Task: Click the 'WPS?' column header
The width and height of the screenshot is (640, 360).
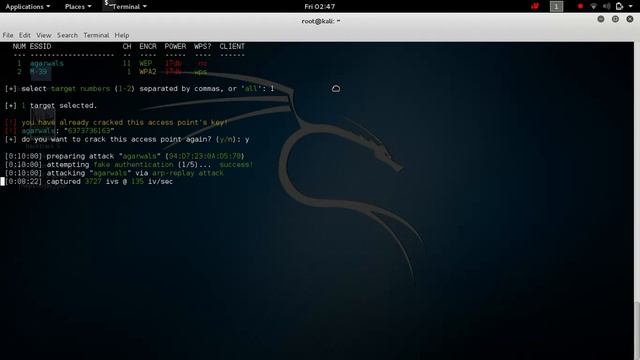Action: coord(202,47)
